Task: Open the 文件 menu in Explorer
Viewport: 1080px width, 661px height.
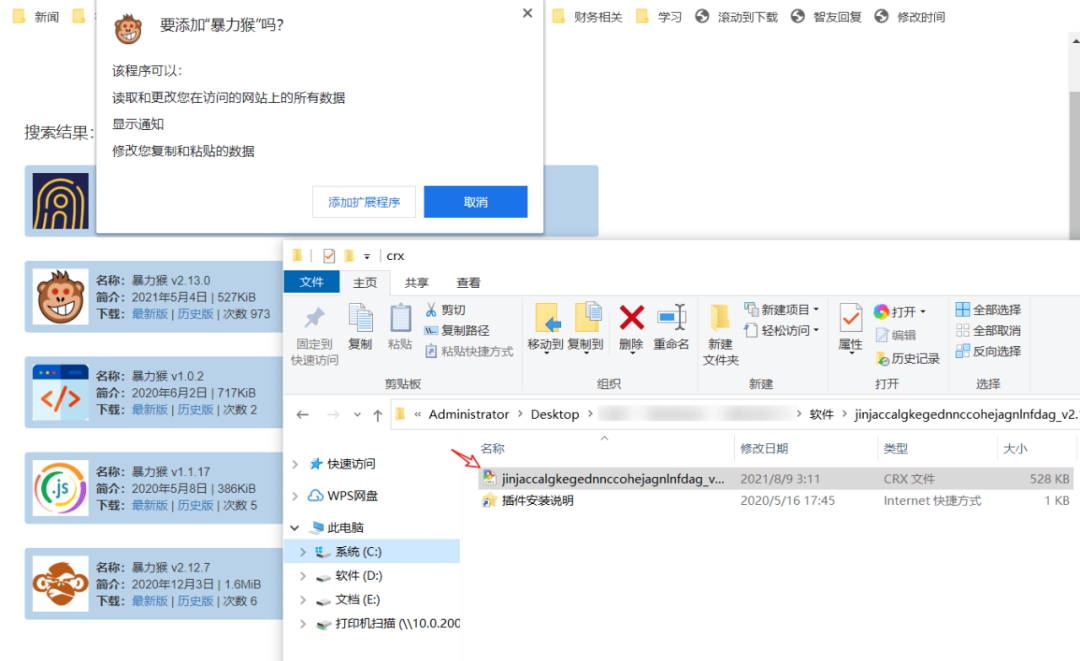Action: coord(310,281)
